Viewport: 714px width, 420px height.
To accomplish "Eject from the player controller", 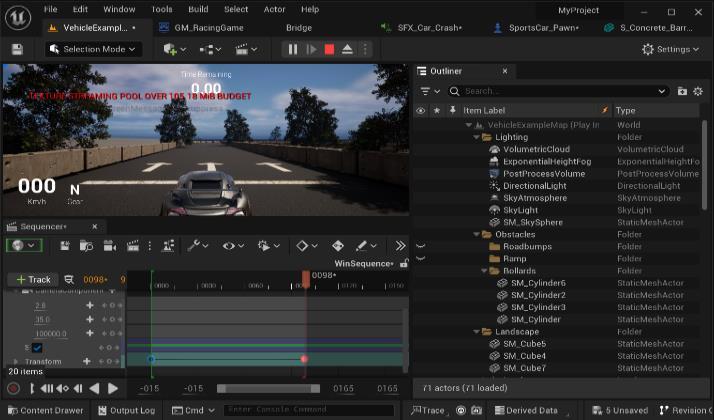I will coord(347,49).
